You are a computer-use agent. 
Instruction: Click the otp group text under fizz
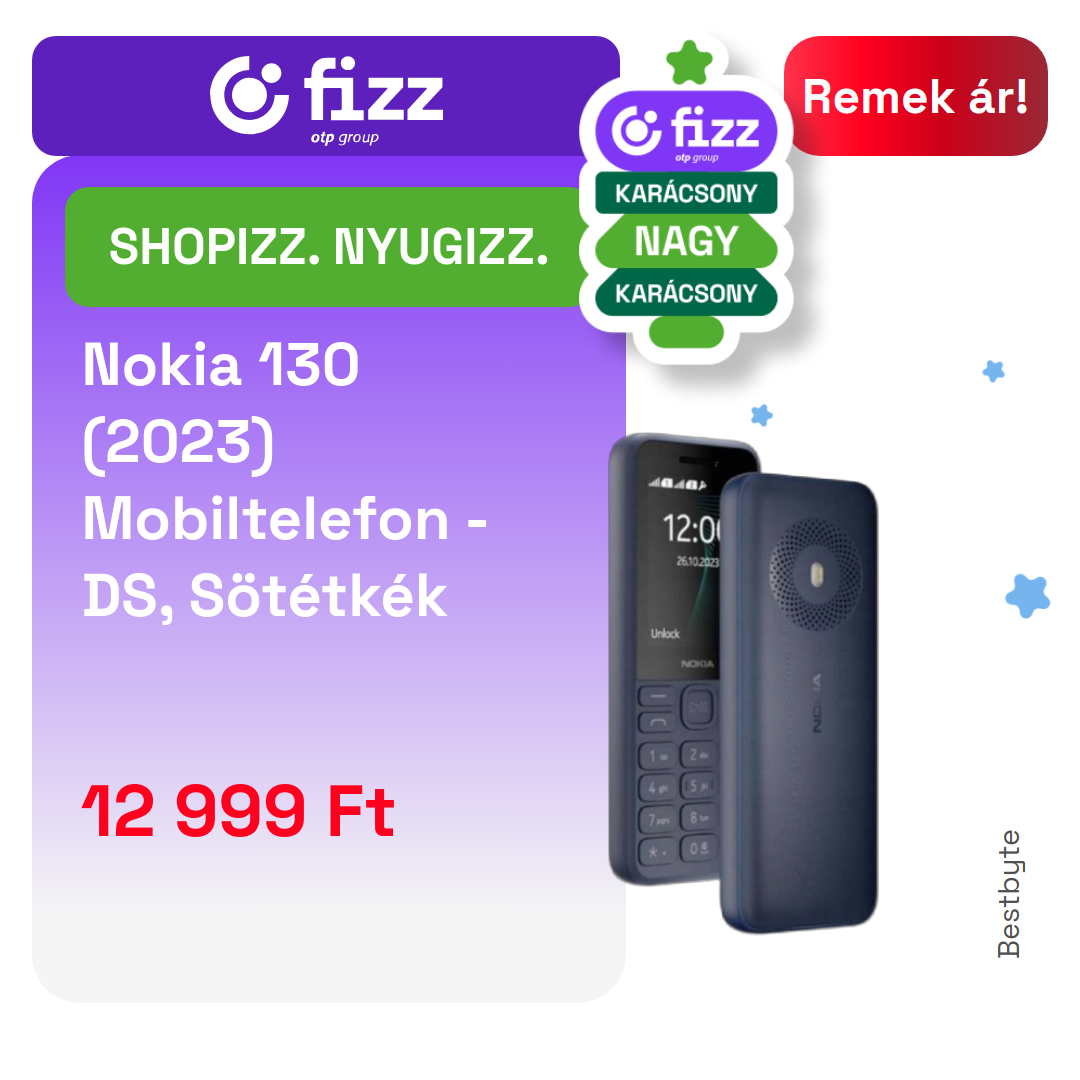(x=344, y=137)
